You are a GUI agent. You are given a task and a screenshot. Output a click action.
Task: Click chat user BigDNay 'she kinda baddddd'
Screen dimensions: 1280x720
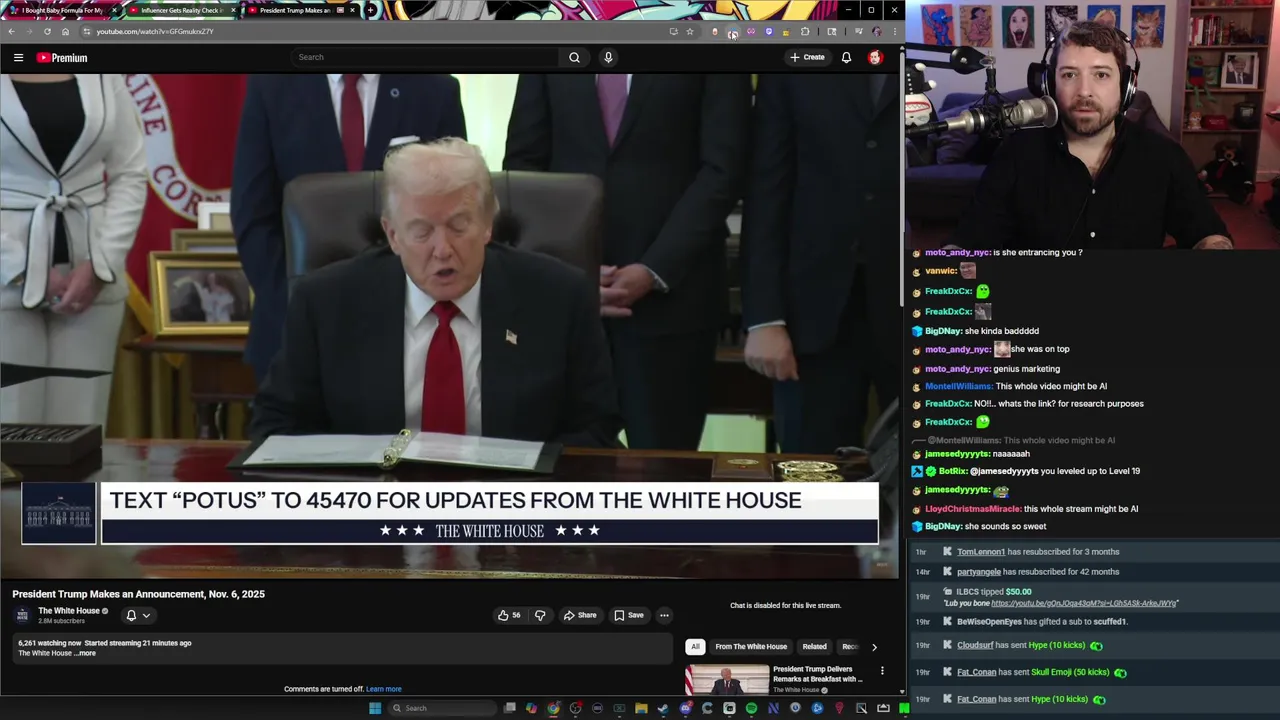pyautogui.click(x=944, y=331)
